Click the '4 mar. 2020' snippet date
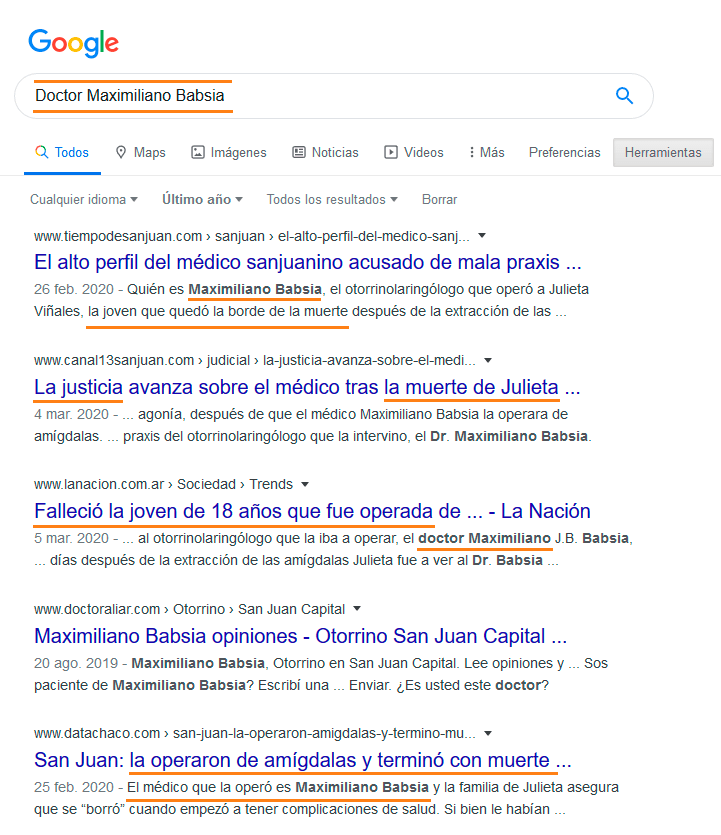The image size is (721, 835). [x=71, y=414]
